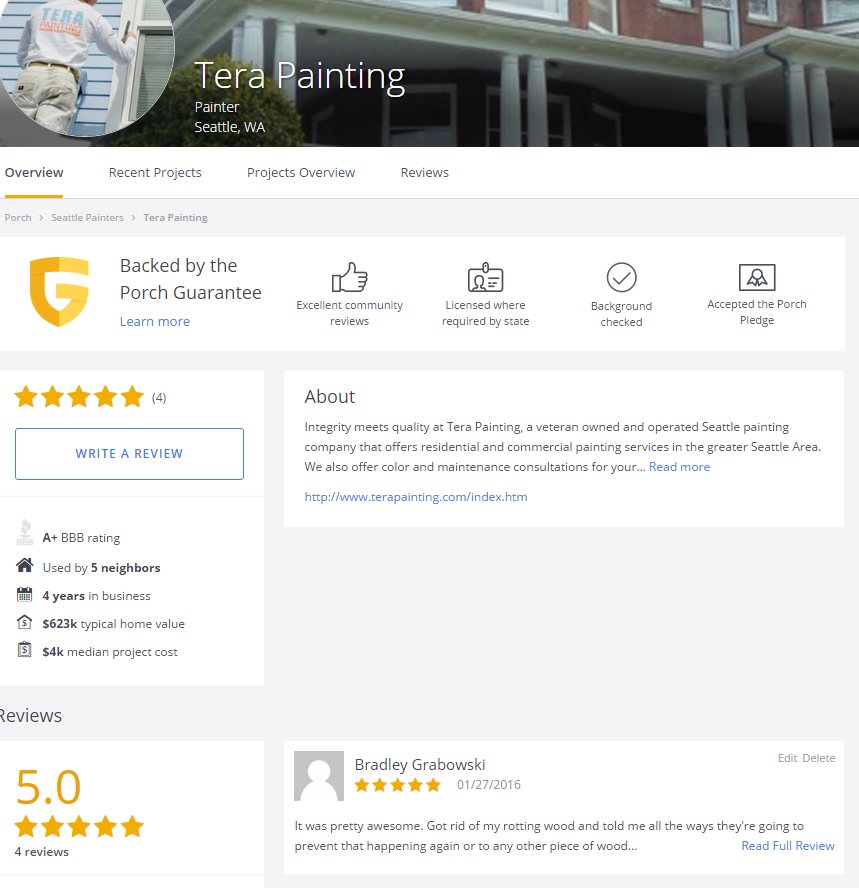Click the Write a Review button
The image size is (859, 888).
coord(129,454)
